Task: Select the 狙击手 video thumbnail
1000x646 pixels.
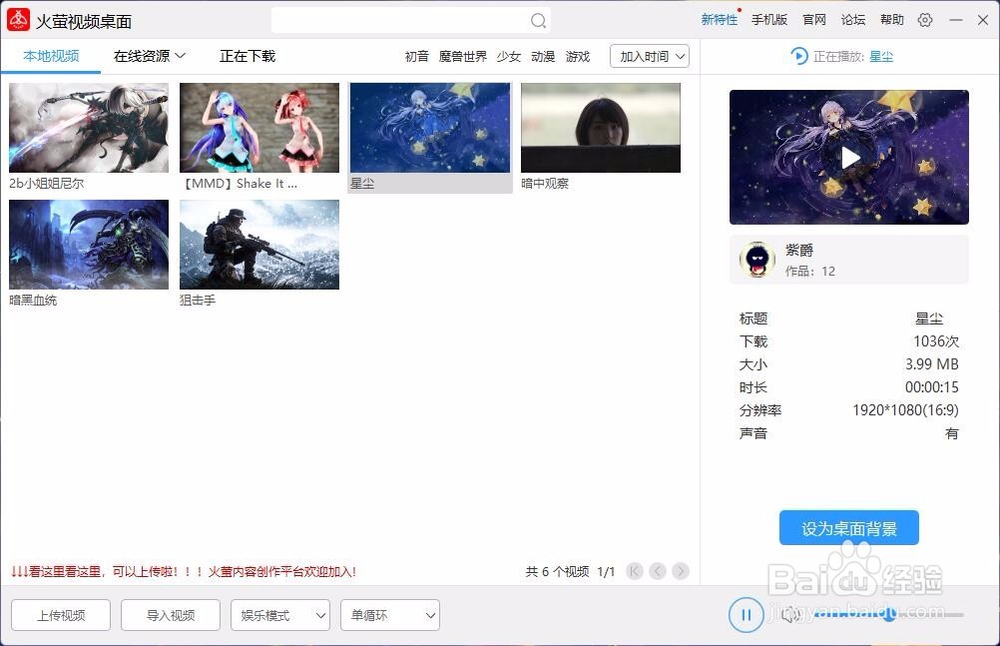Action: coord(259,244)
